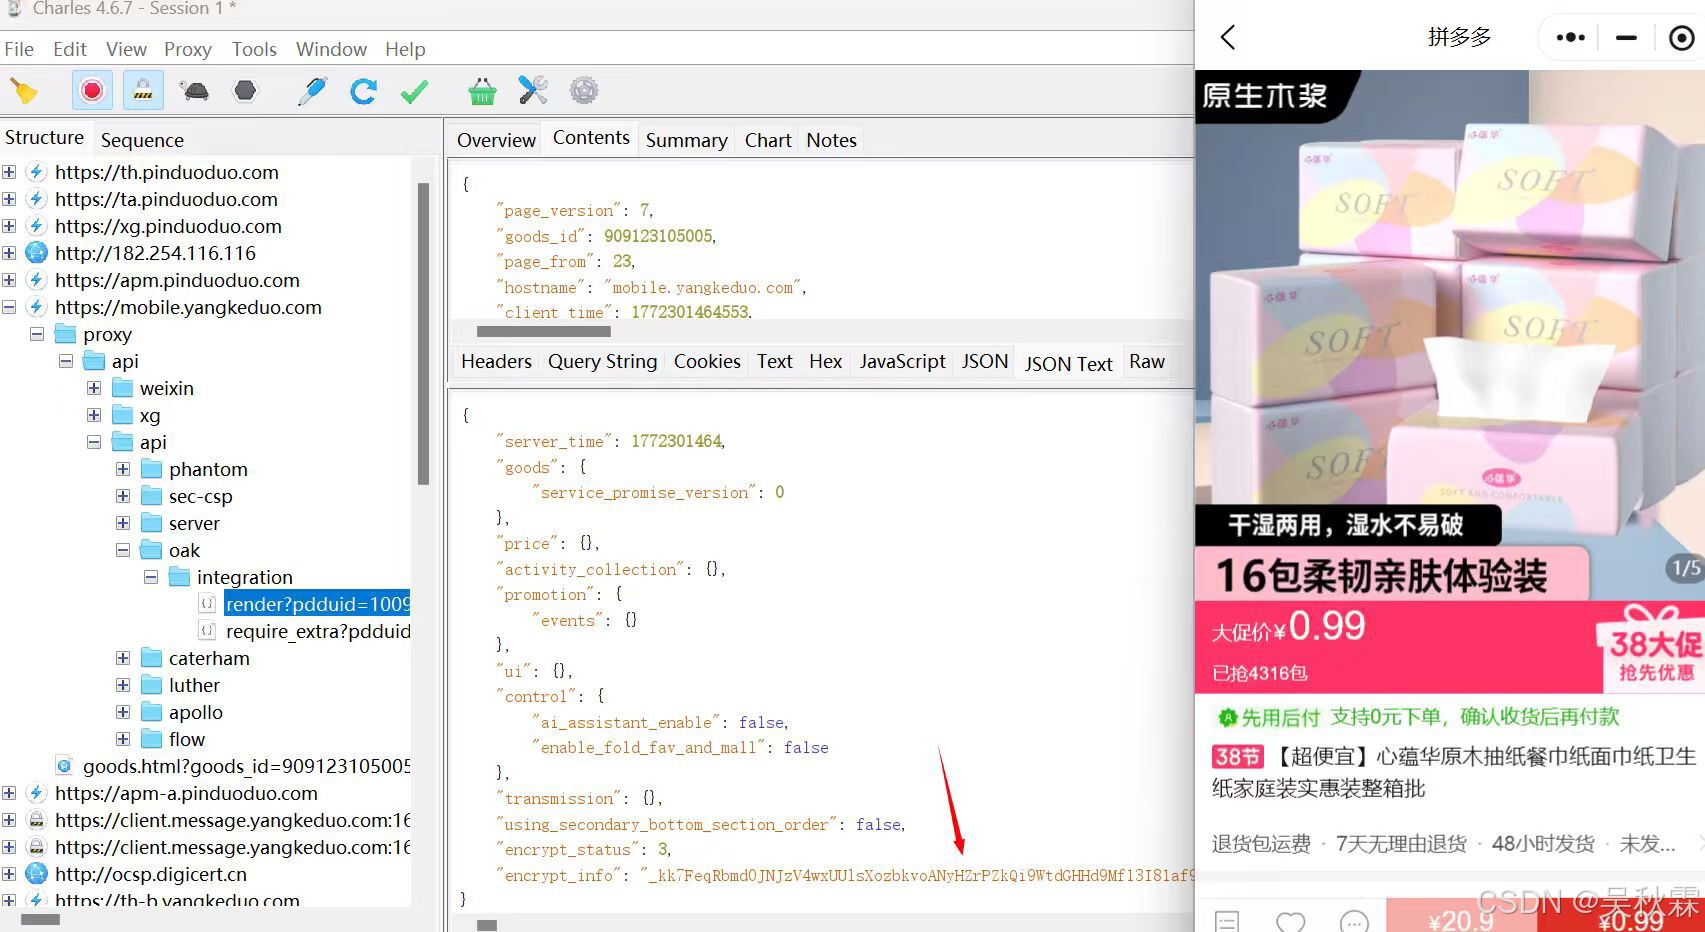Toggle the red Record button
1705x932 pixels.
pyautogui.click(x=92, y=91)
